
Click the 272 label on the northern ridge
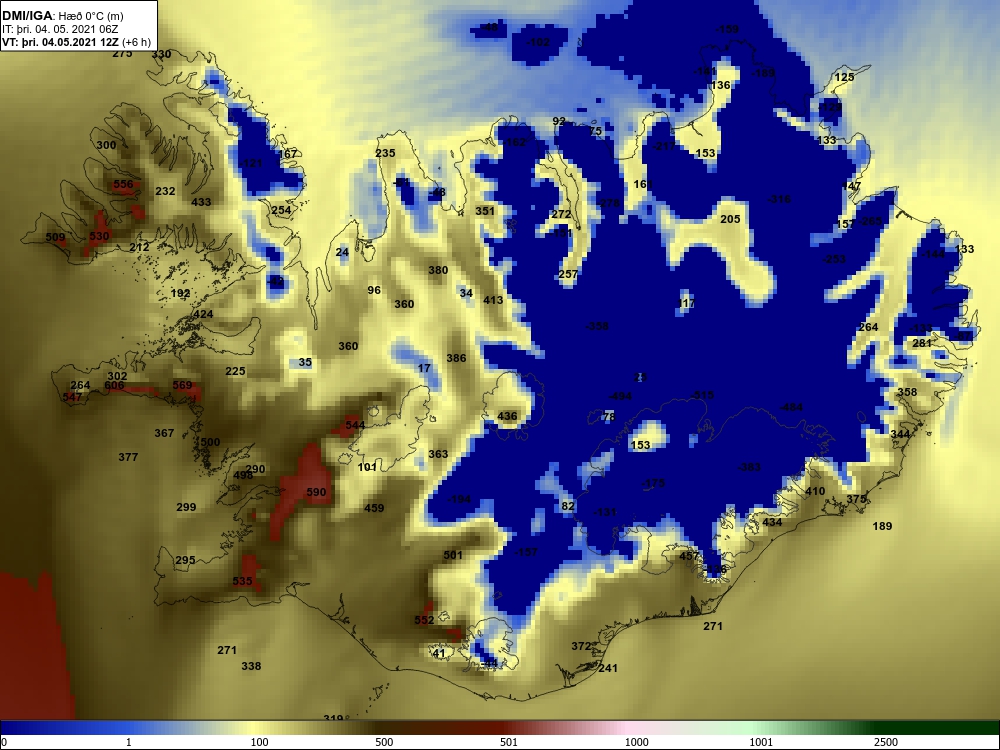pos(561,214)
